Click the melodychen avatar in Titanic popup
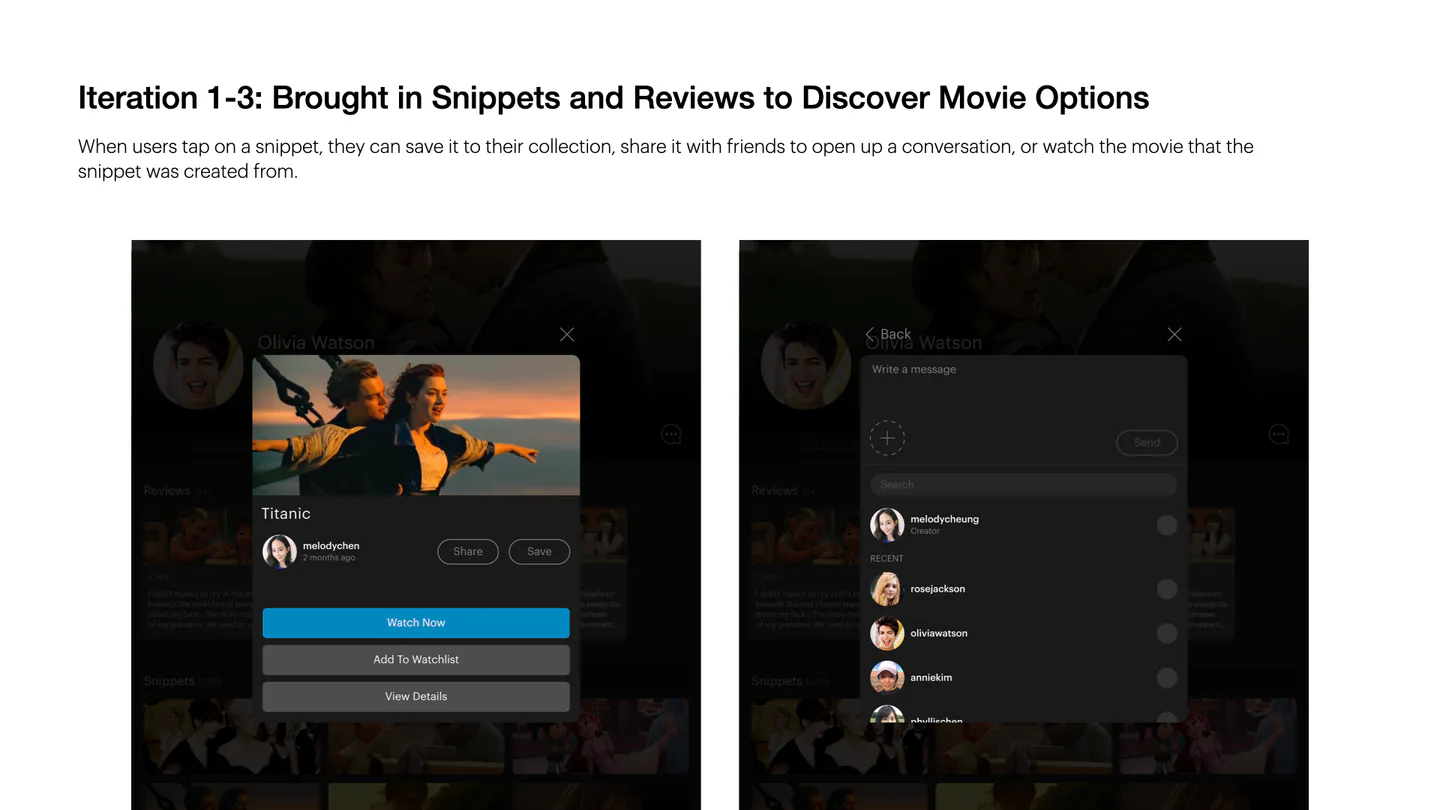The image size is (1440, 810). [x=279, y=551]
